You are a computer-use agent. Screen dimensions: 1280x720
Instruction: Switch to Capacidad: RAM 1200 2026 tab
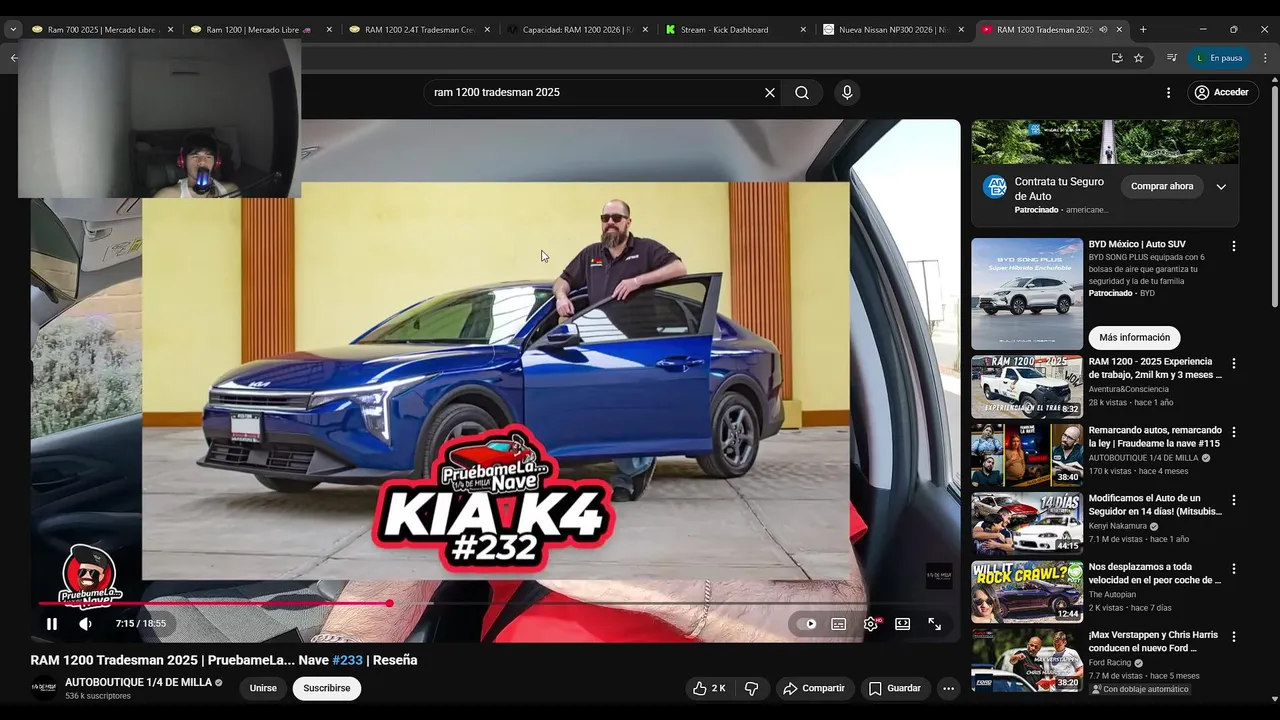click(x=577, y=30)
